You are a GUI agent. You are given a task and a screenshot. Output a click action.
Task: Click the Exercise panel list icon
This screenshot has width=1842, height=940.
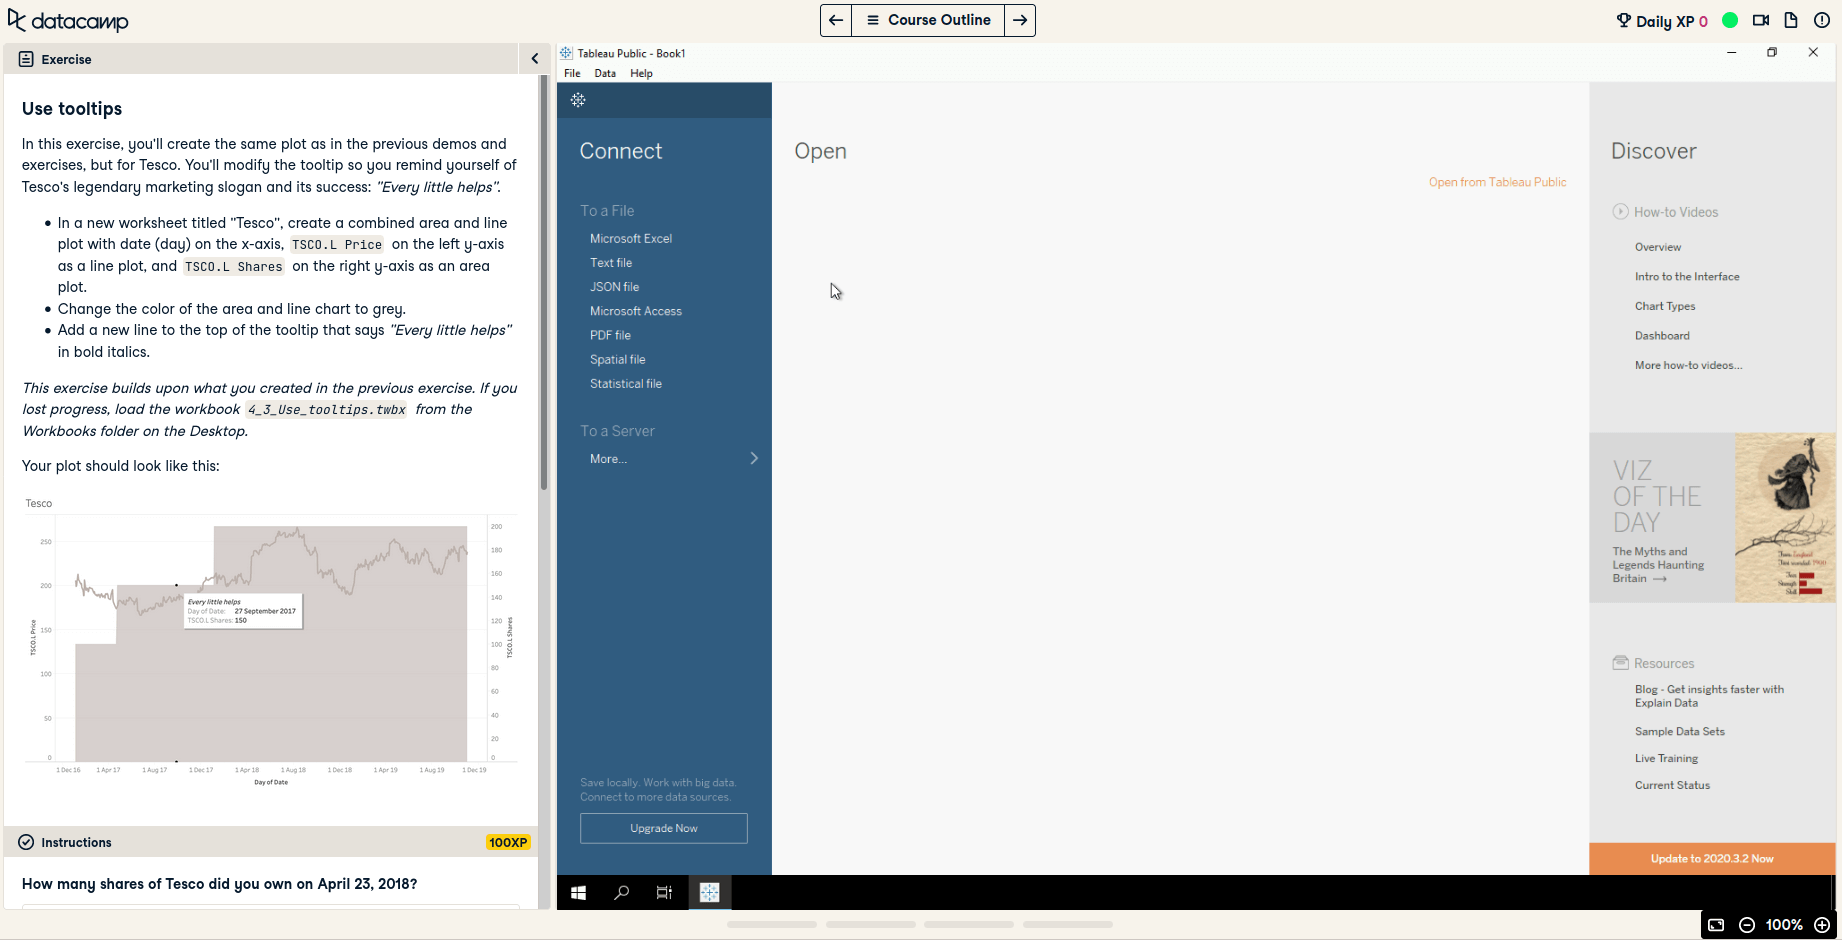coord(26,59)
